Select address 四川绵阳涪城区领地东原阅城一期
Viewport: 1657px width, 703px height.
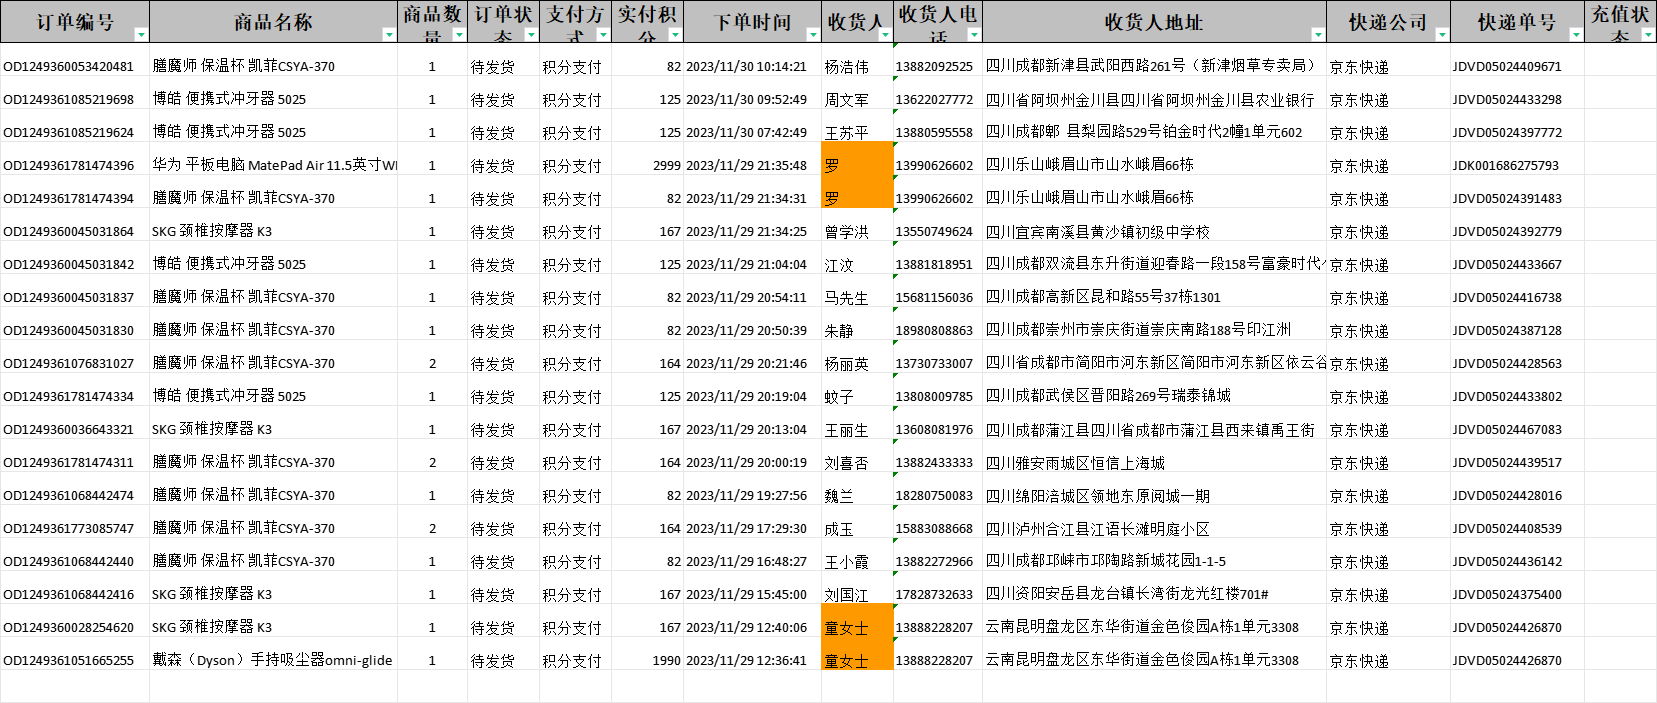point(1098,496)
